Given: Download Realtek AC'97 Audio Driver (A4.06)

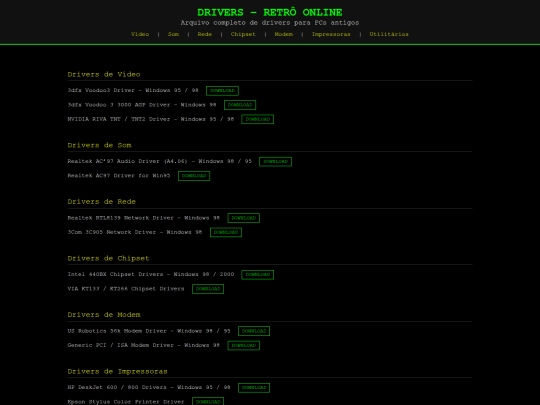Looking at the screenshot, I should coord(275,162).
